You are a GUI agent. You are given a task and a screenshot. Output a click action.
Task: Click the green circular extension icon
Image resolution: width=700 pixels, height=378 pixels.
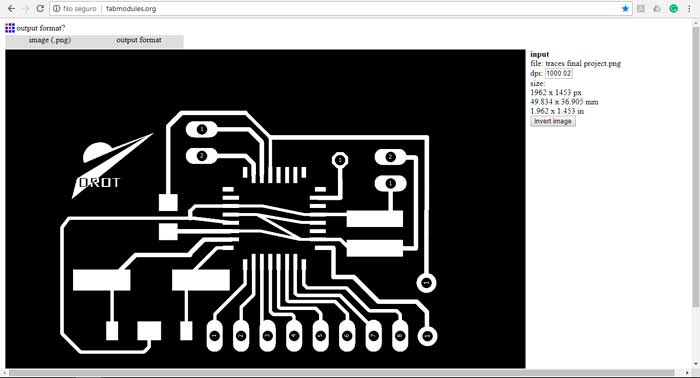673,8
